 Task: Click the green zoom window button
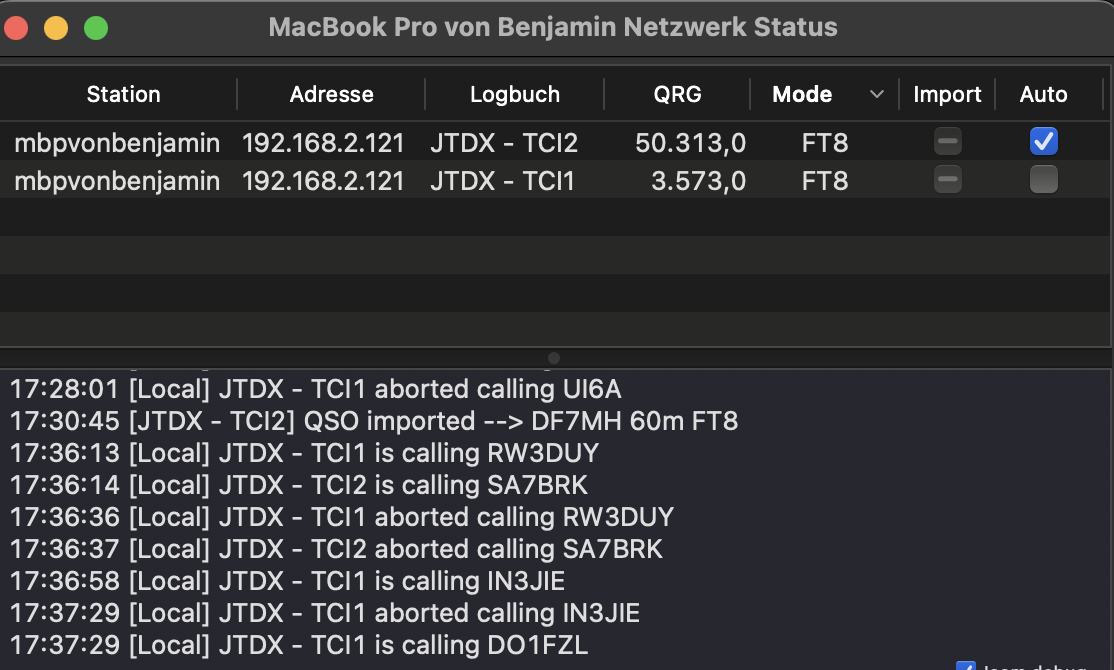pyautogui.click(x=96, y=28)
